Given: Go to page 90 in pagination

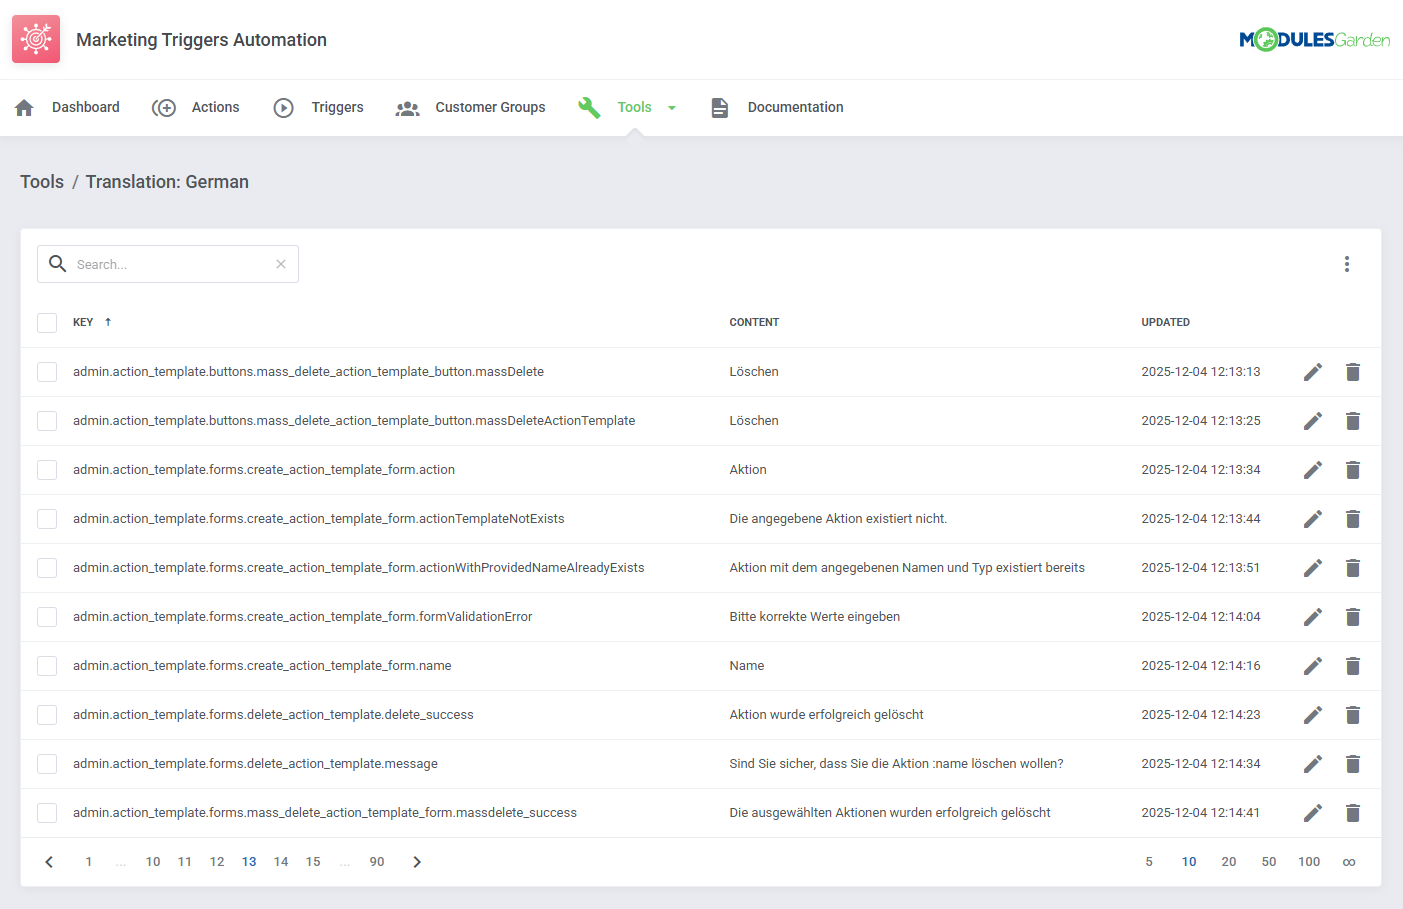Looking at the screenshot, I should click(377, 861).
